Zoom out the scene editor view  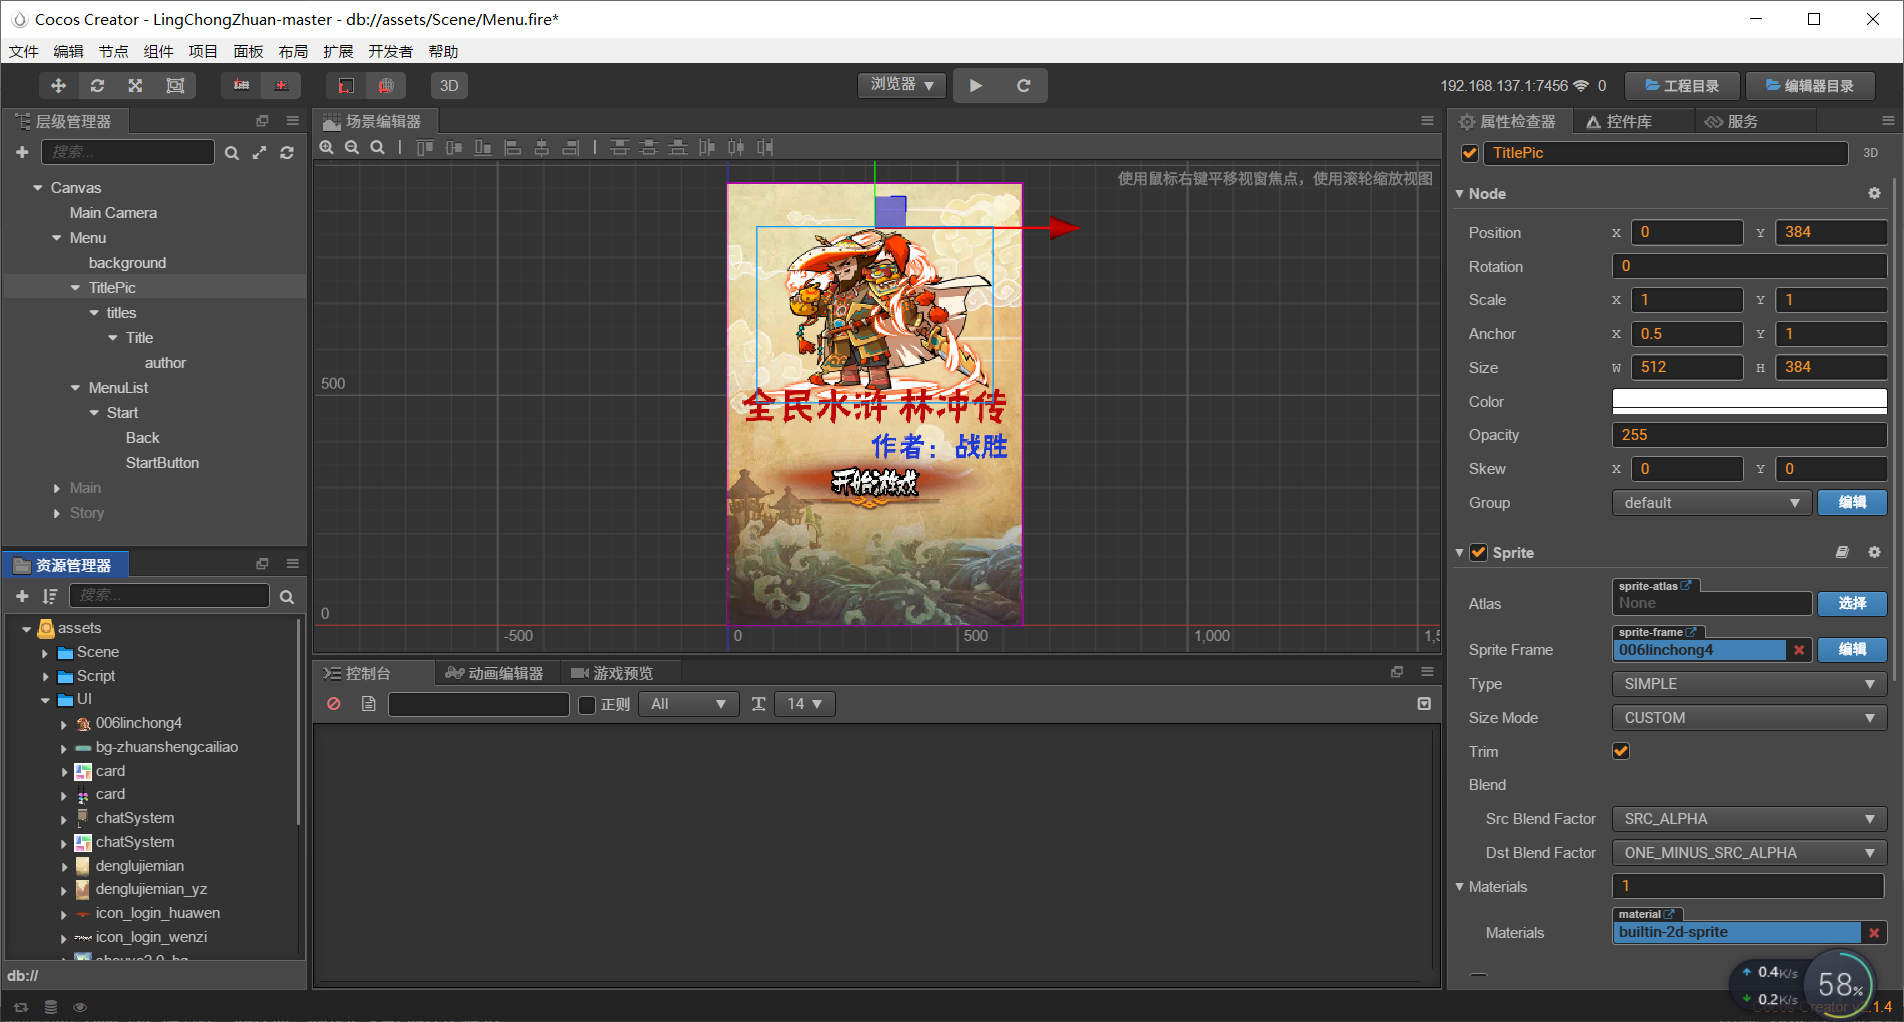352,148
